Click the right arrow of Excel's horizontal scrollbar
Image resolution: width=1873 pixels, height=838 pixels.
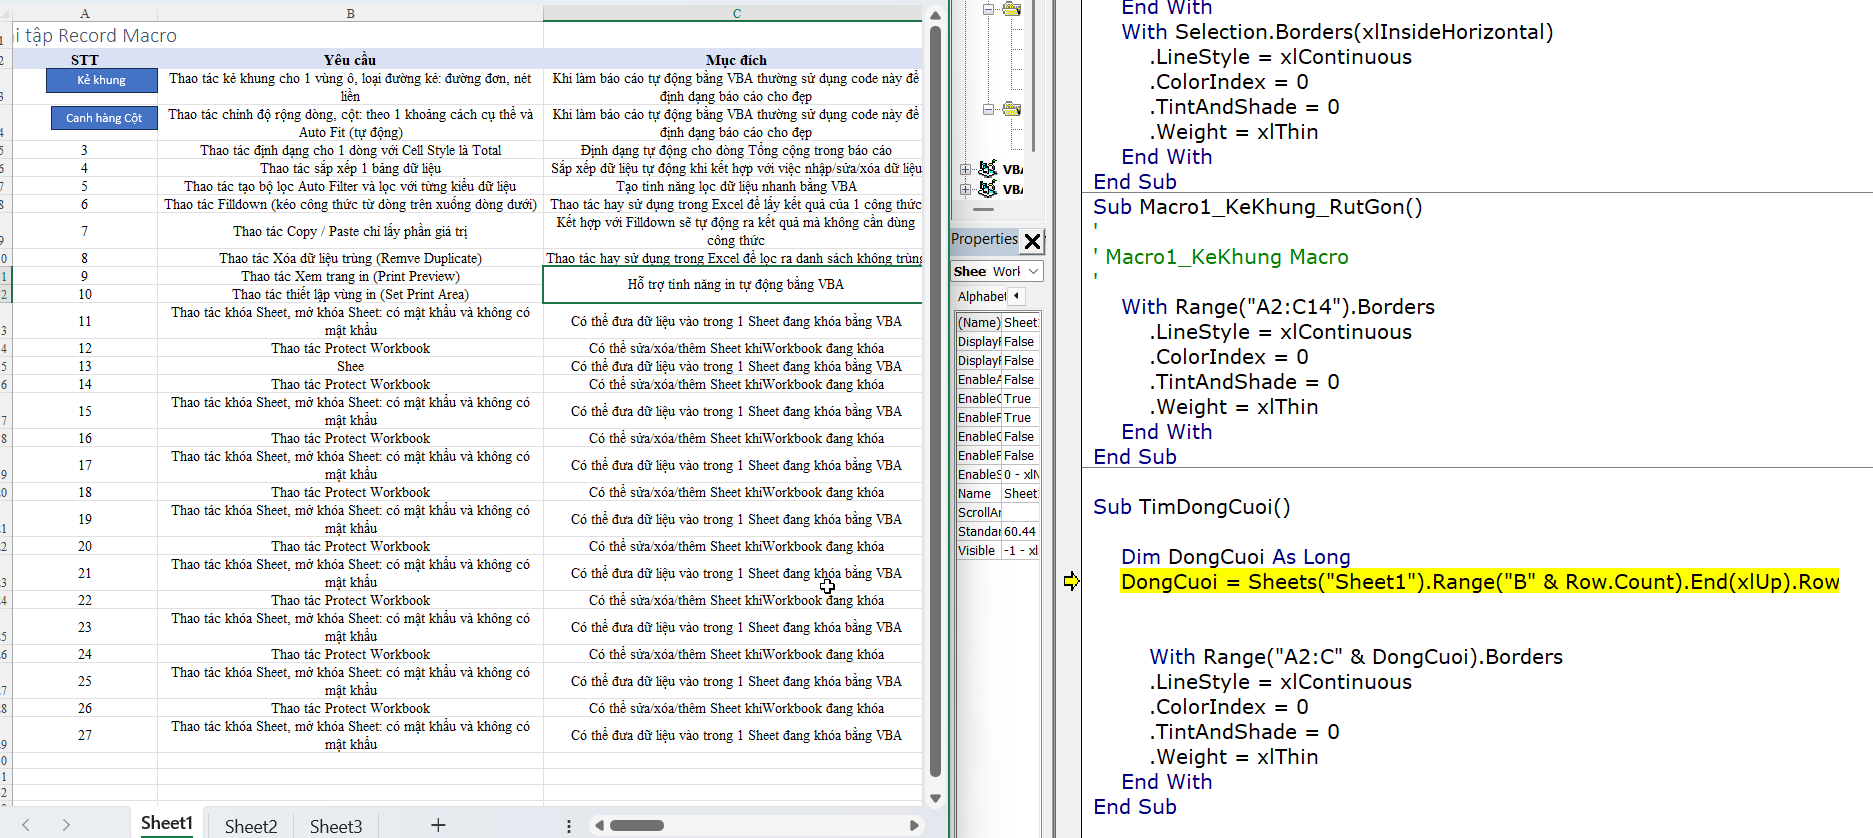[914, 826]
